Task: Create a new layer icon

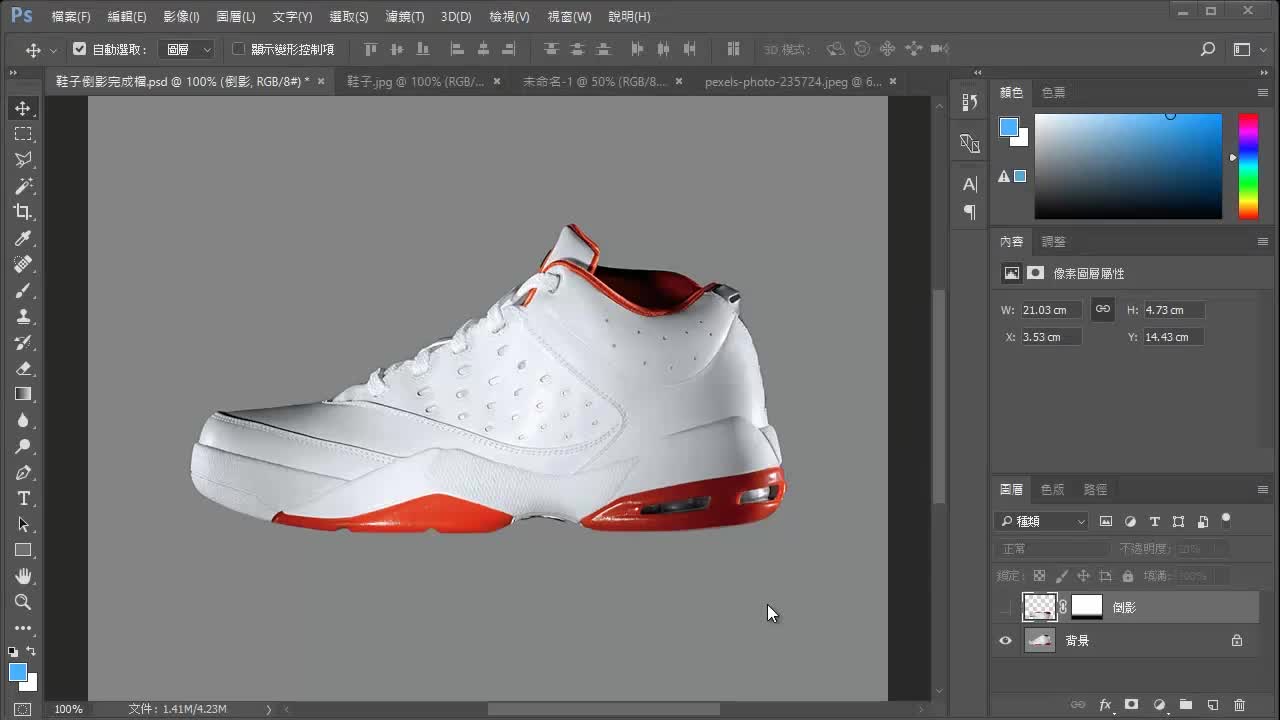Action: (1213, 705)
